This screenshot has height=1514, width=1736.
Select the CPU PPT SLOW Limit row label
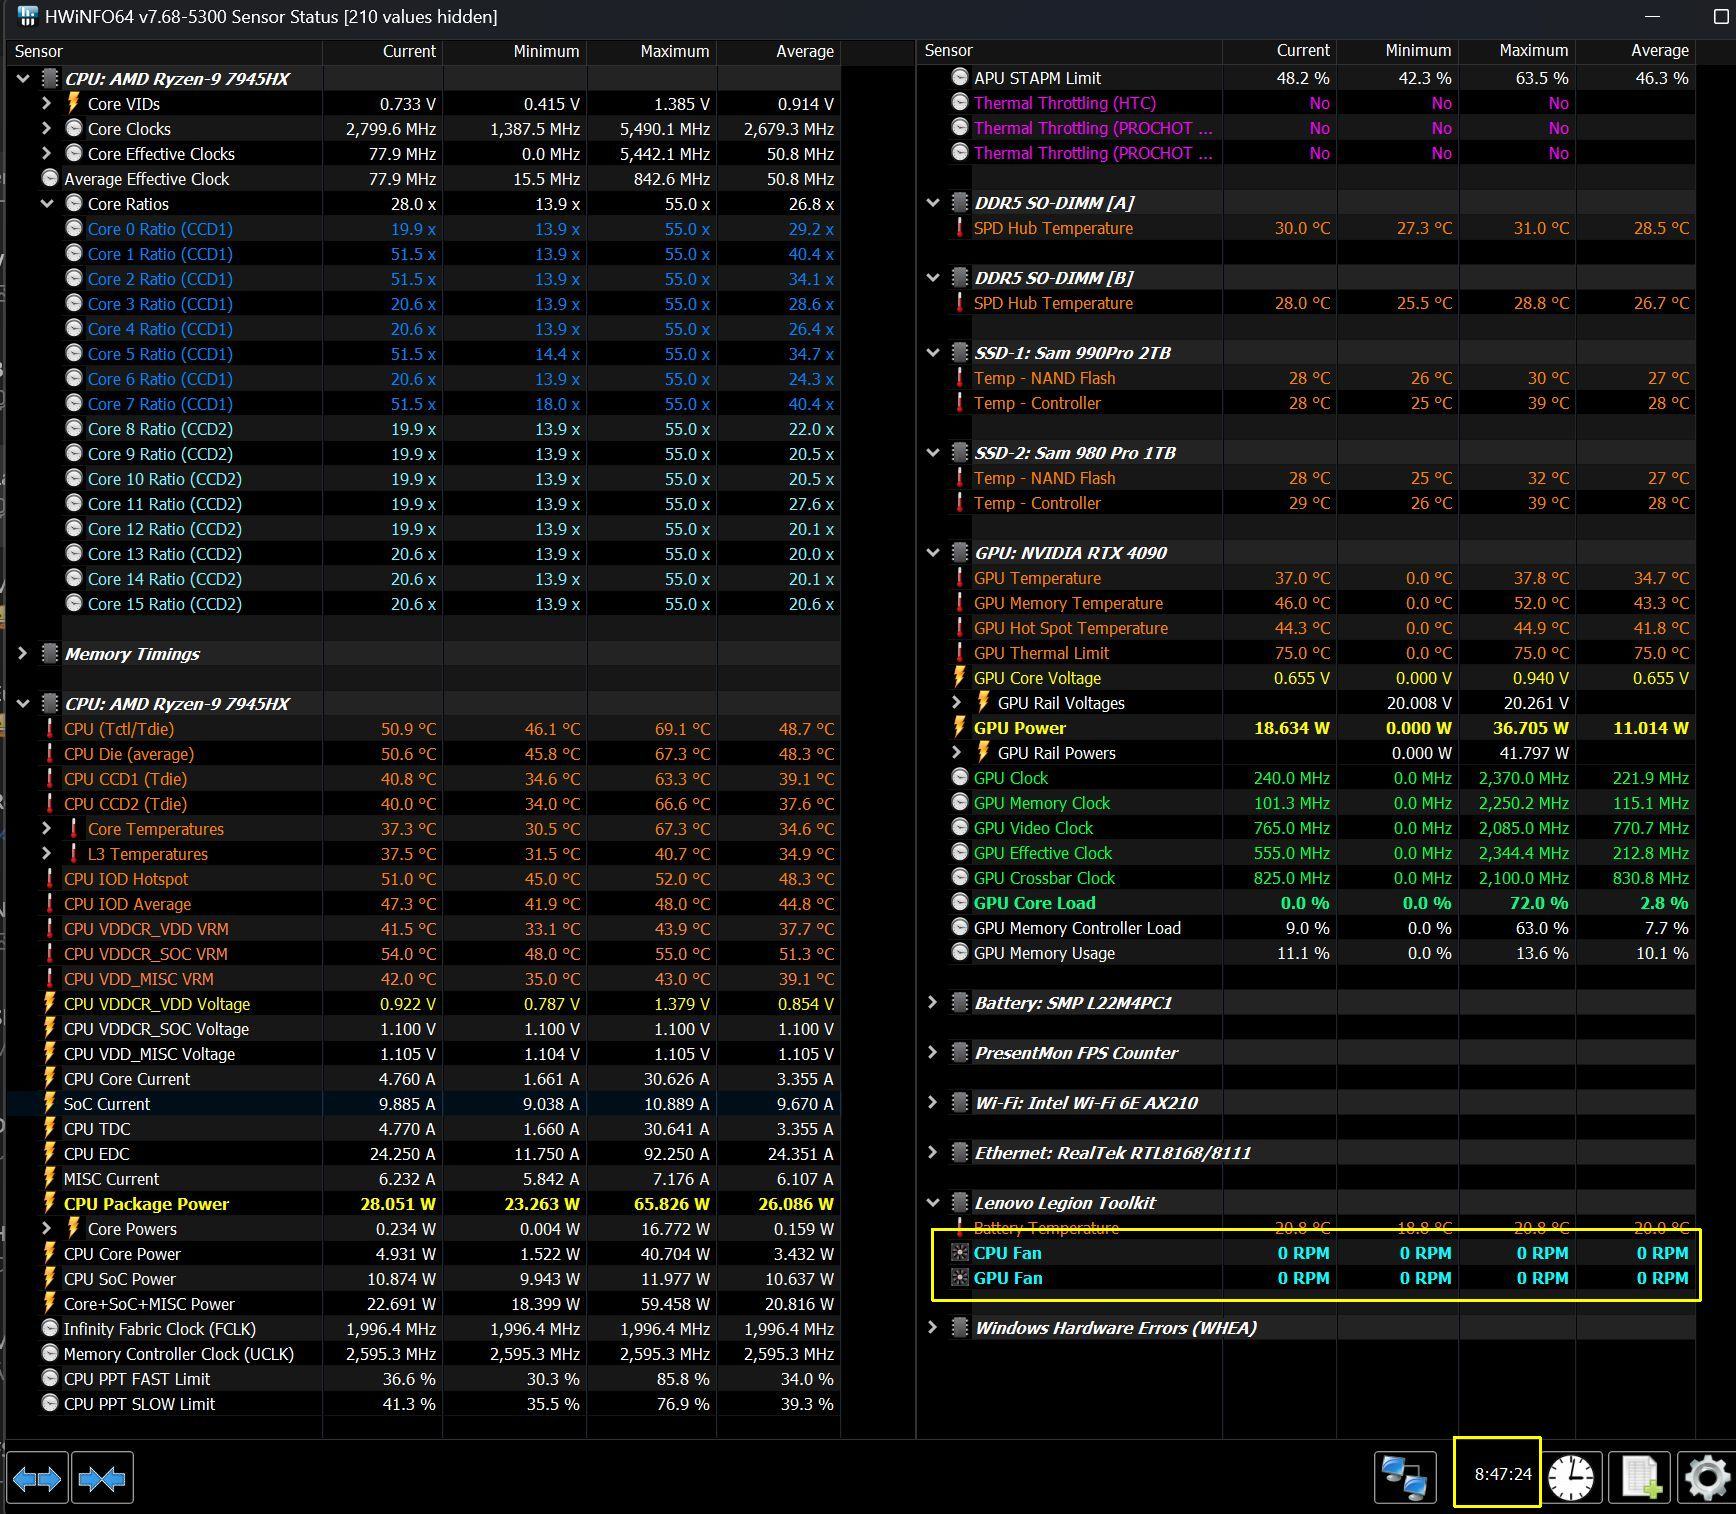pos(139,1404)
